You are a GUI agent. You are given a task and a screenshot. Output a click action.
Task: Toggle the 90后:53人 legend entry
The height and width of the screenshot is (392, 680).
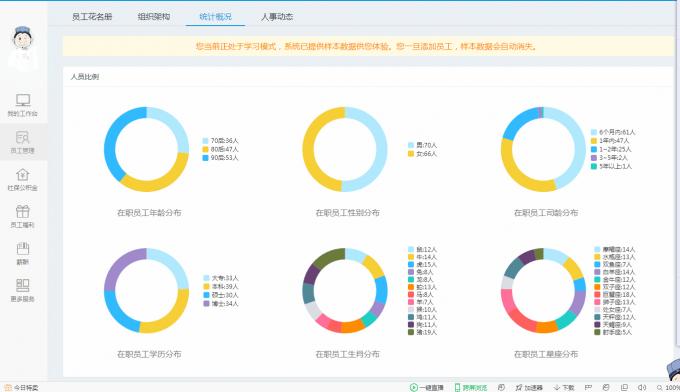click(x=221, y=158)
